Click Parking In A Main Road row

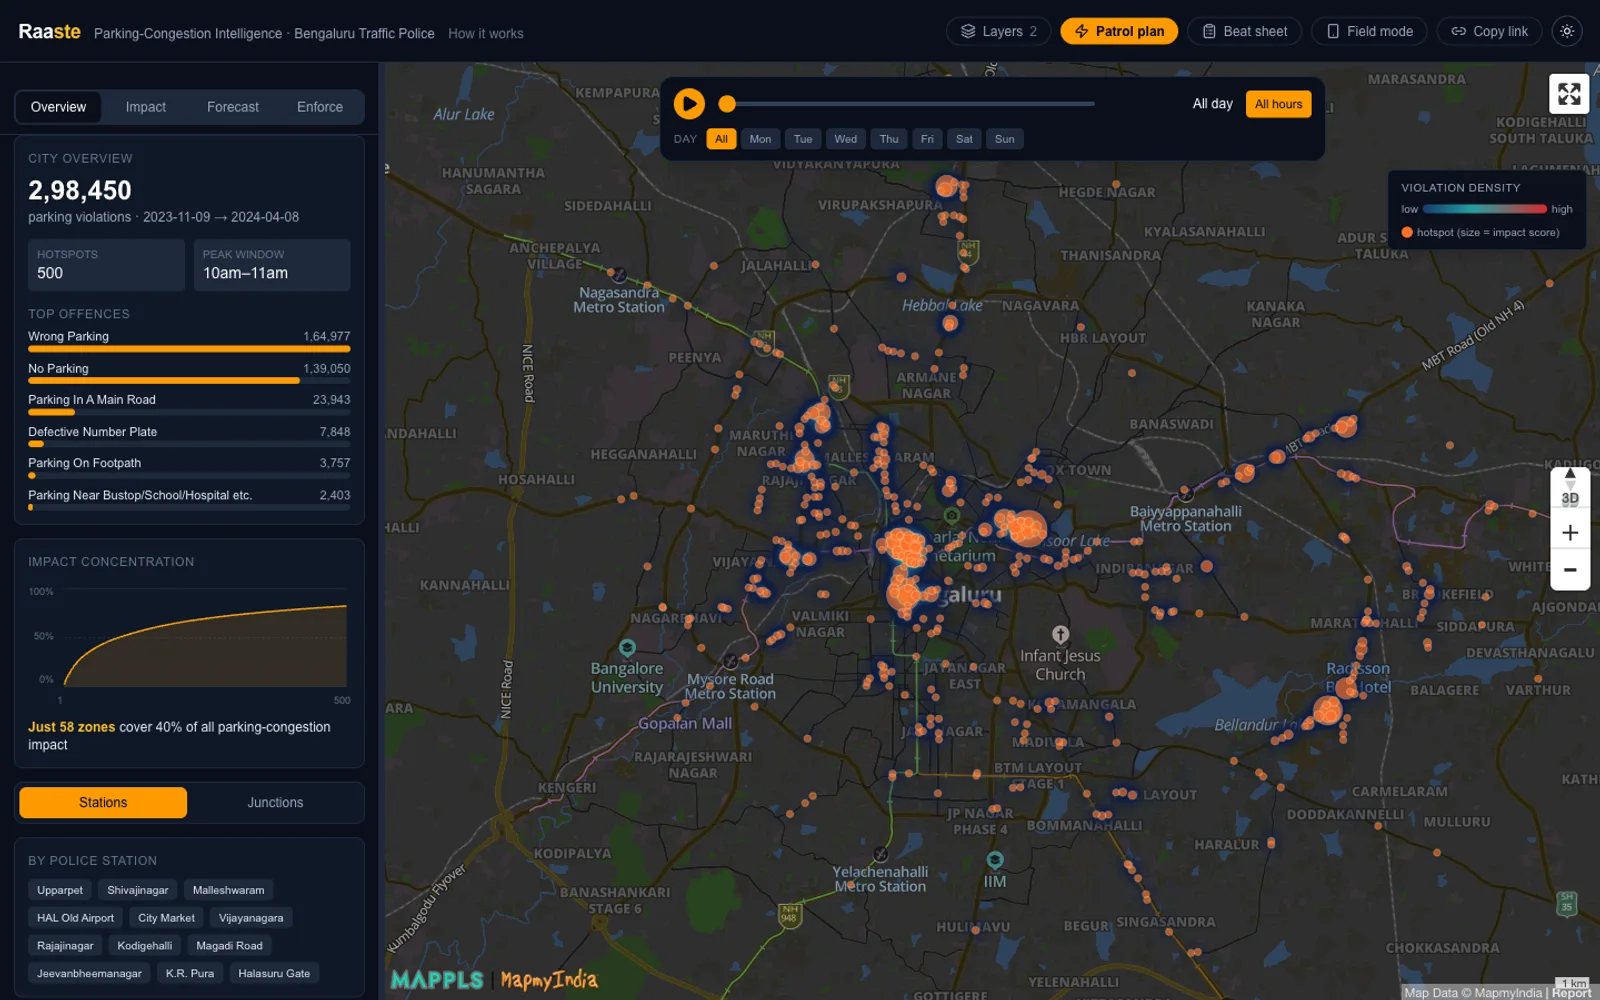189,404
